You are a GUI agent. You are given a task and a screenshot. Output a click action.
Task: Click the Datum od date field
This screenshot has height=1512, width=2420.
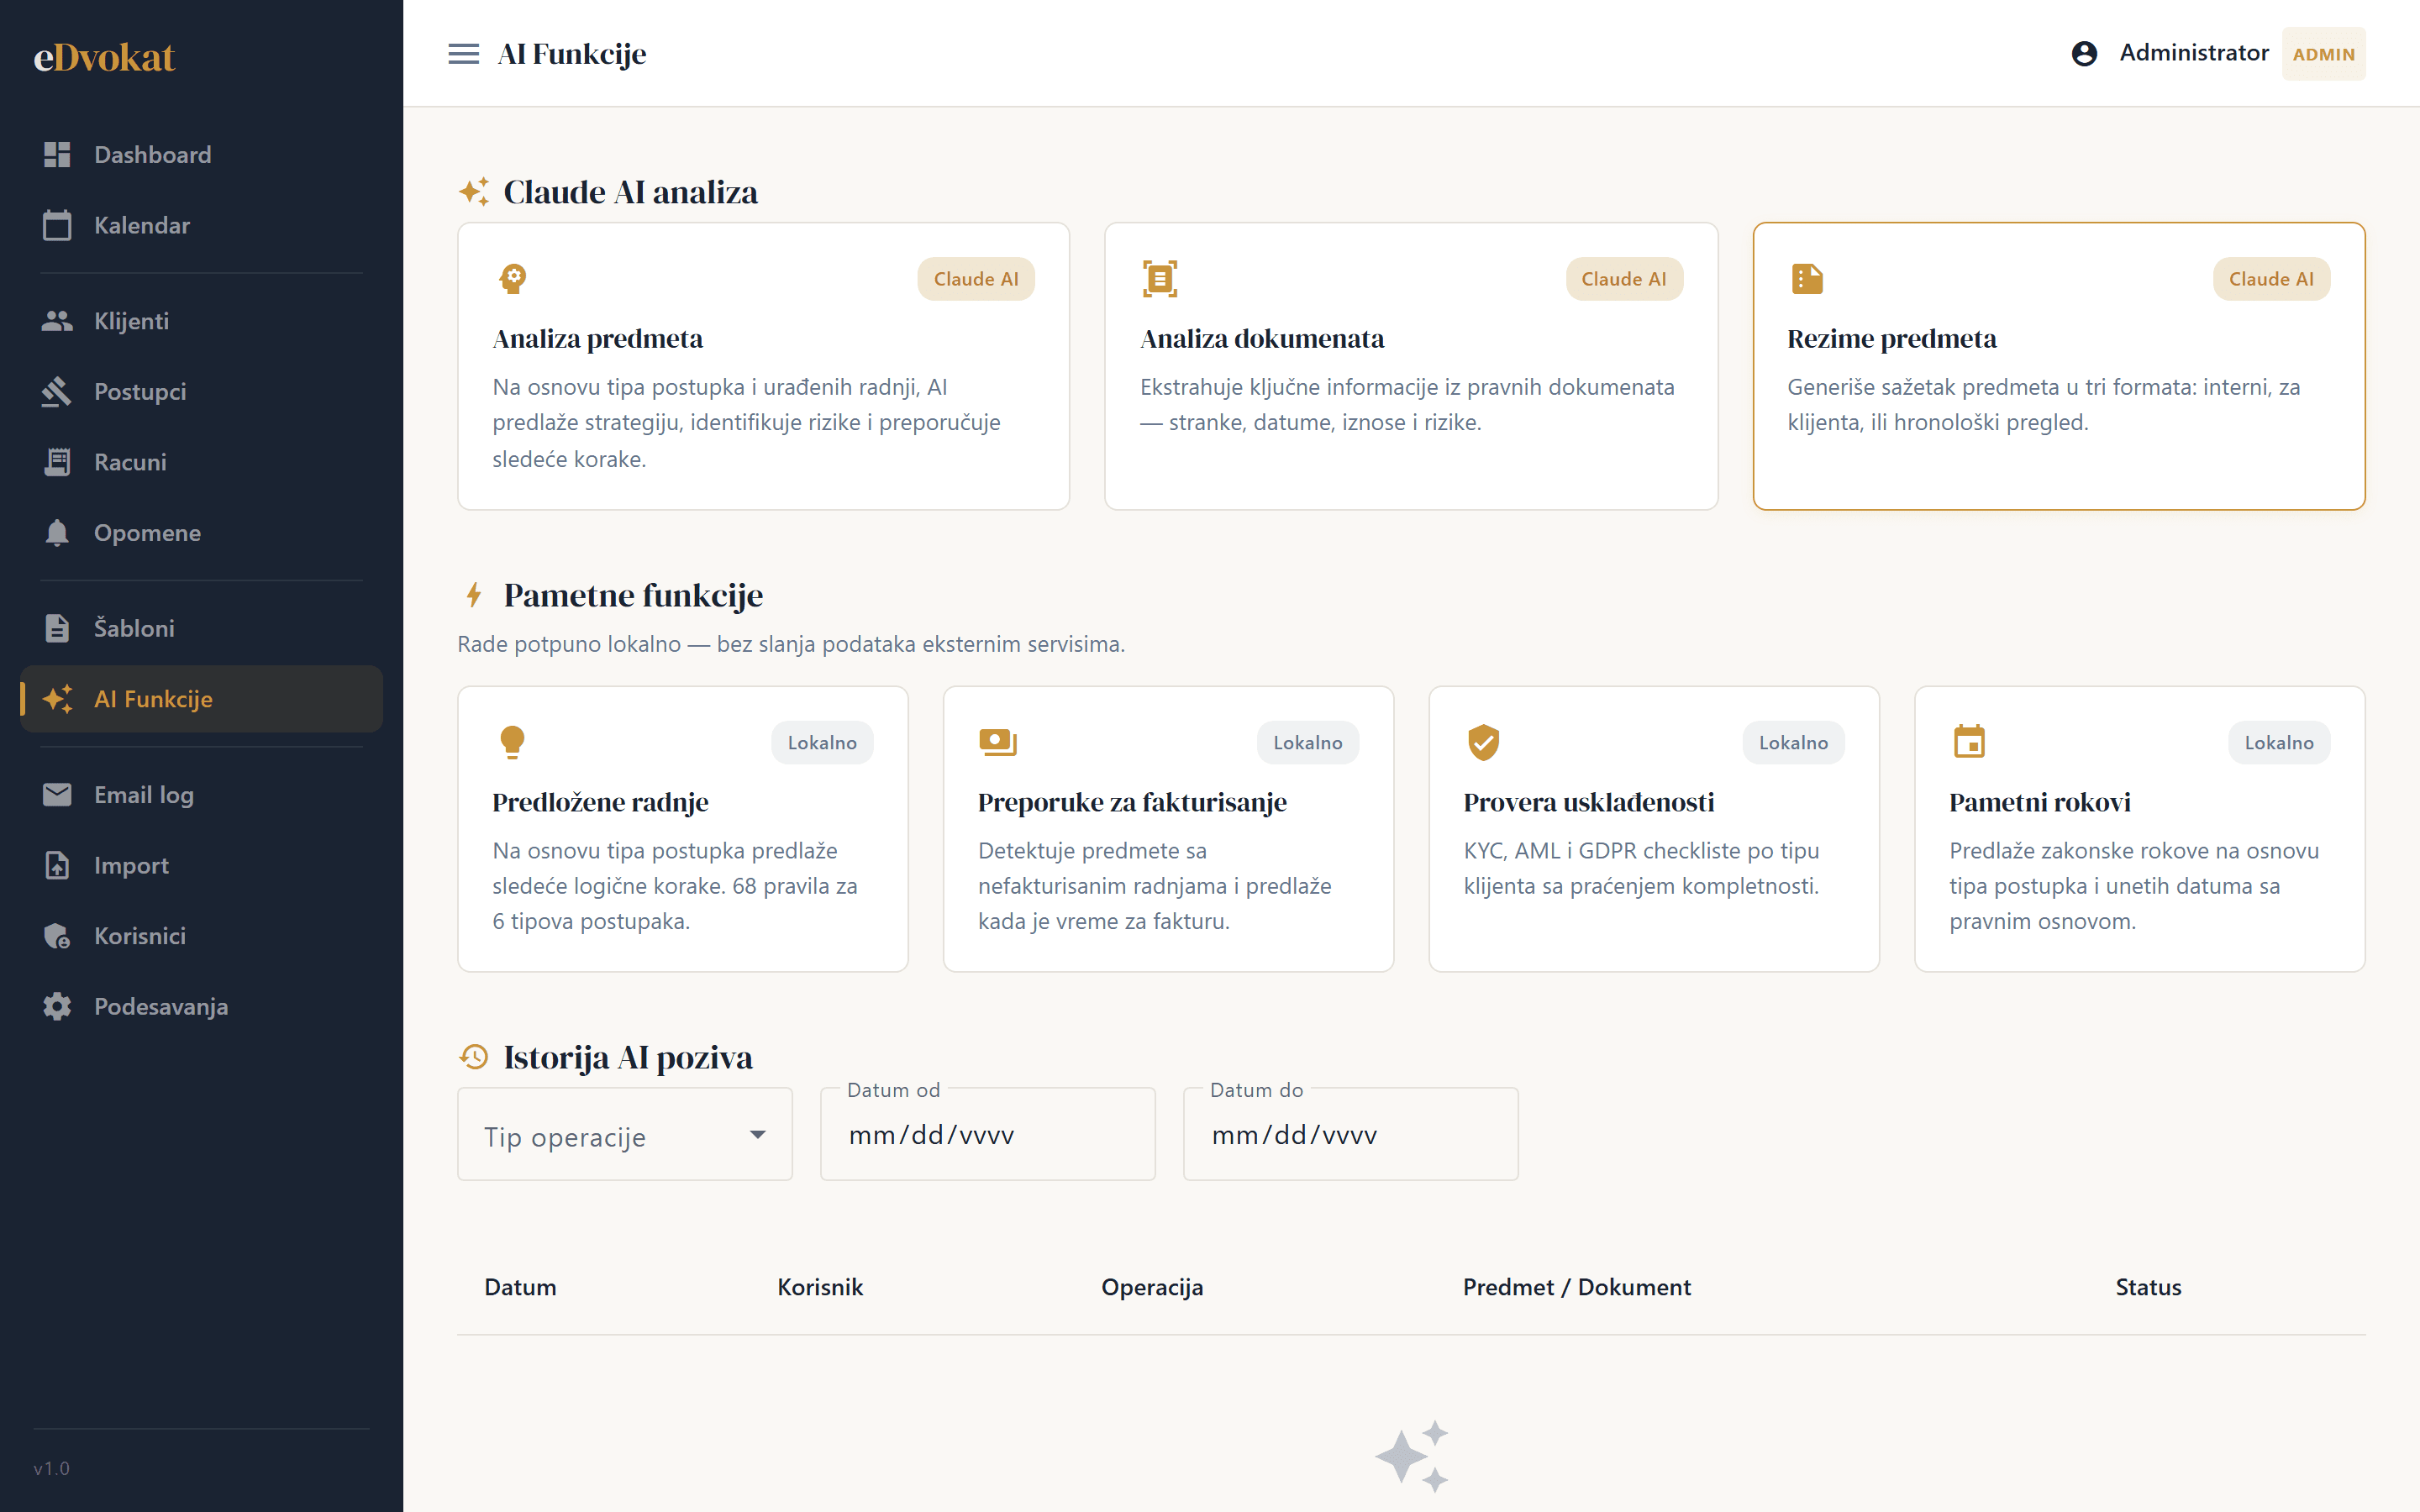(988, 1134)
